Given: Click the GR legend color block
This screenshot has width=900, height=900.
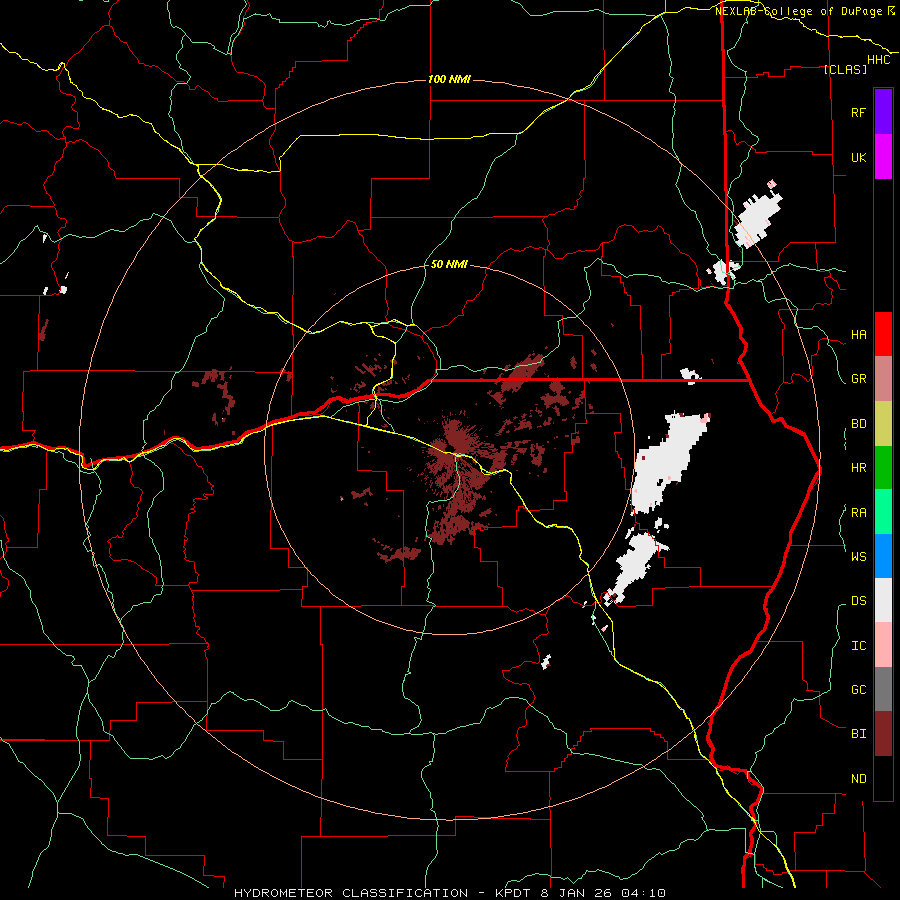Looking at the screenshot, I should 883,379.
